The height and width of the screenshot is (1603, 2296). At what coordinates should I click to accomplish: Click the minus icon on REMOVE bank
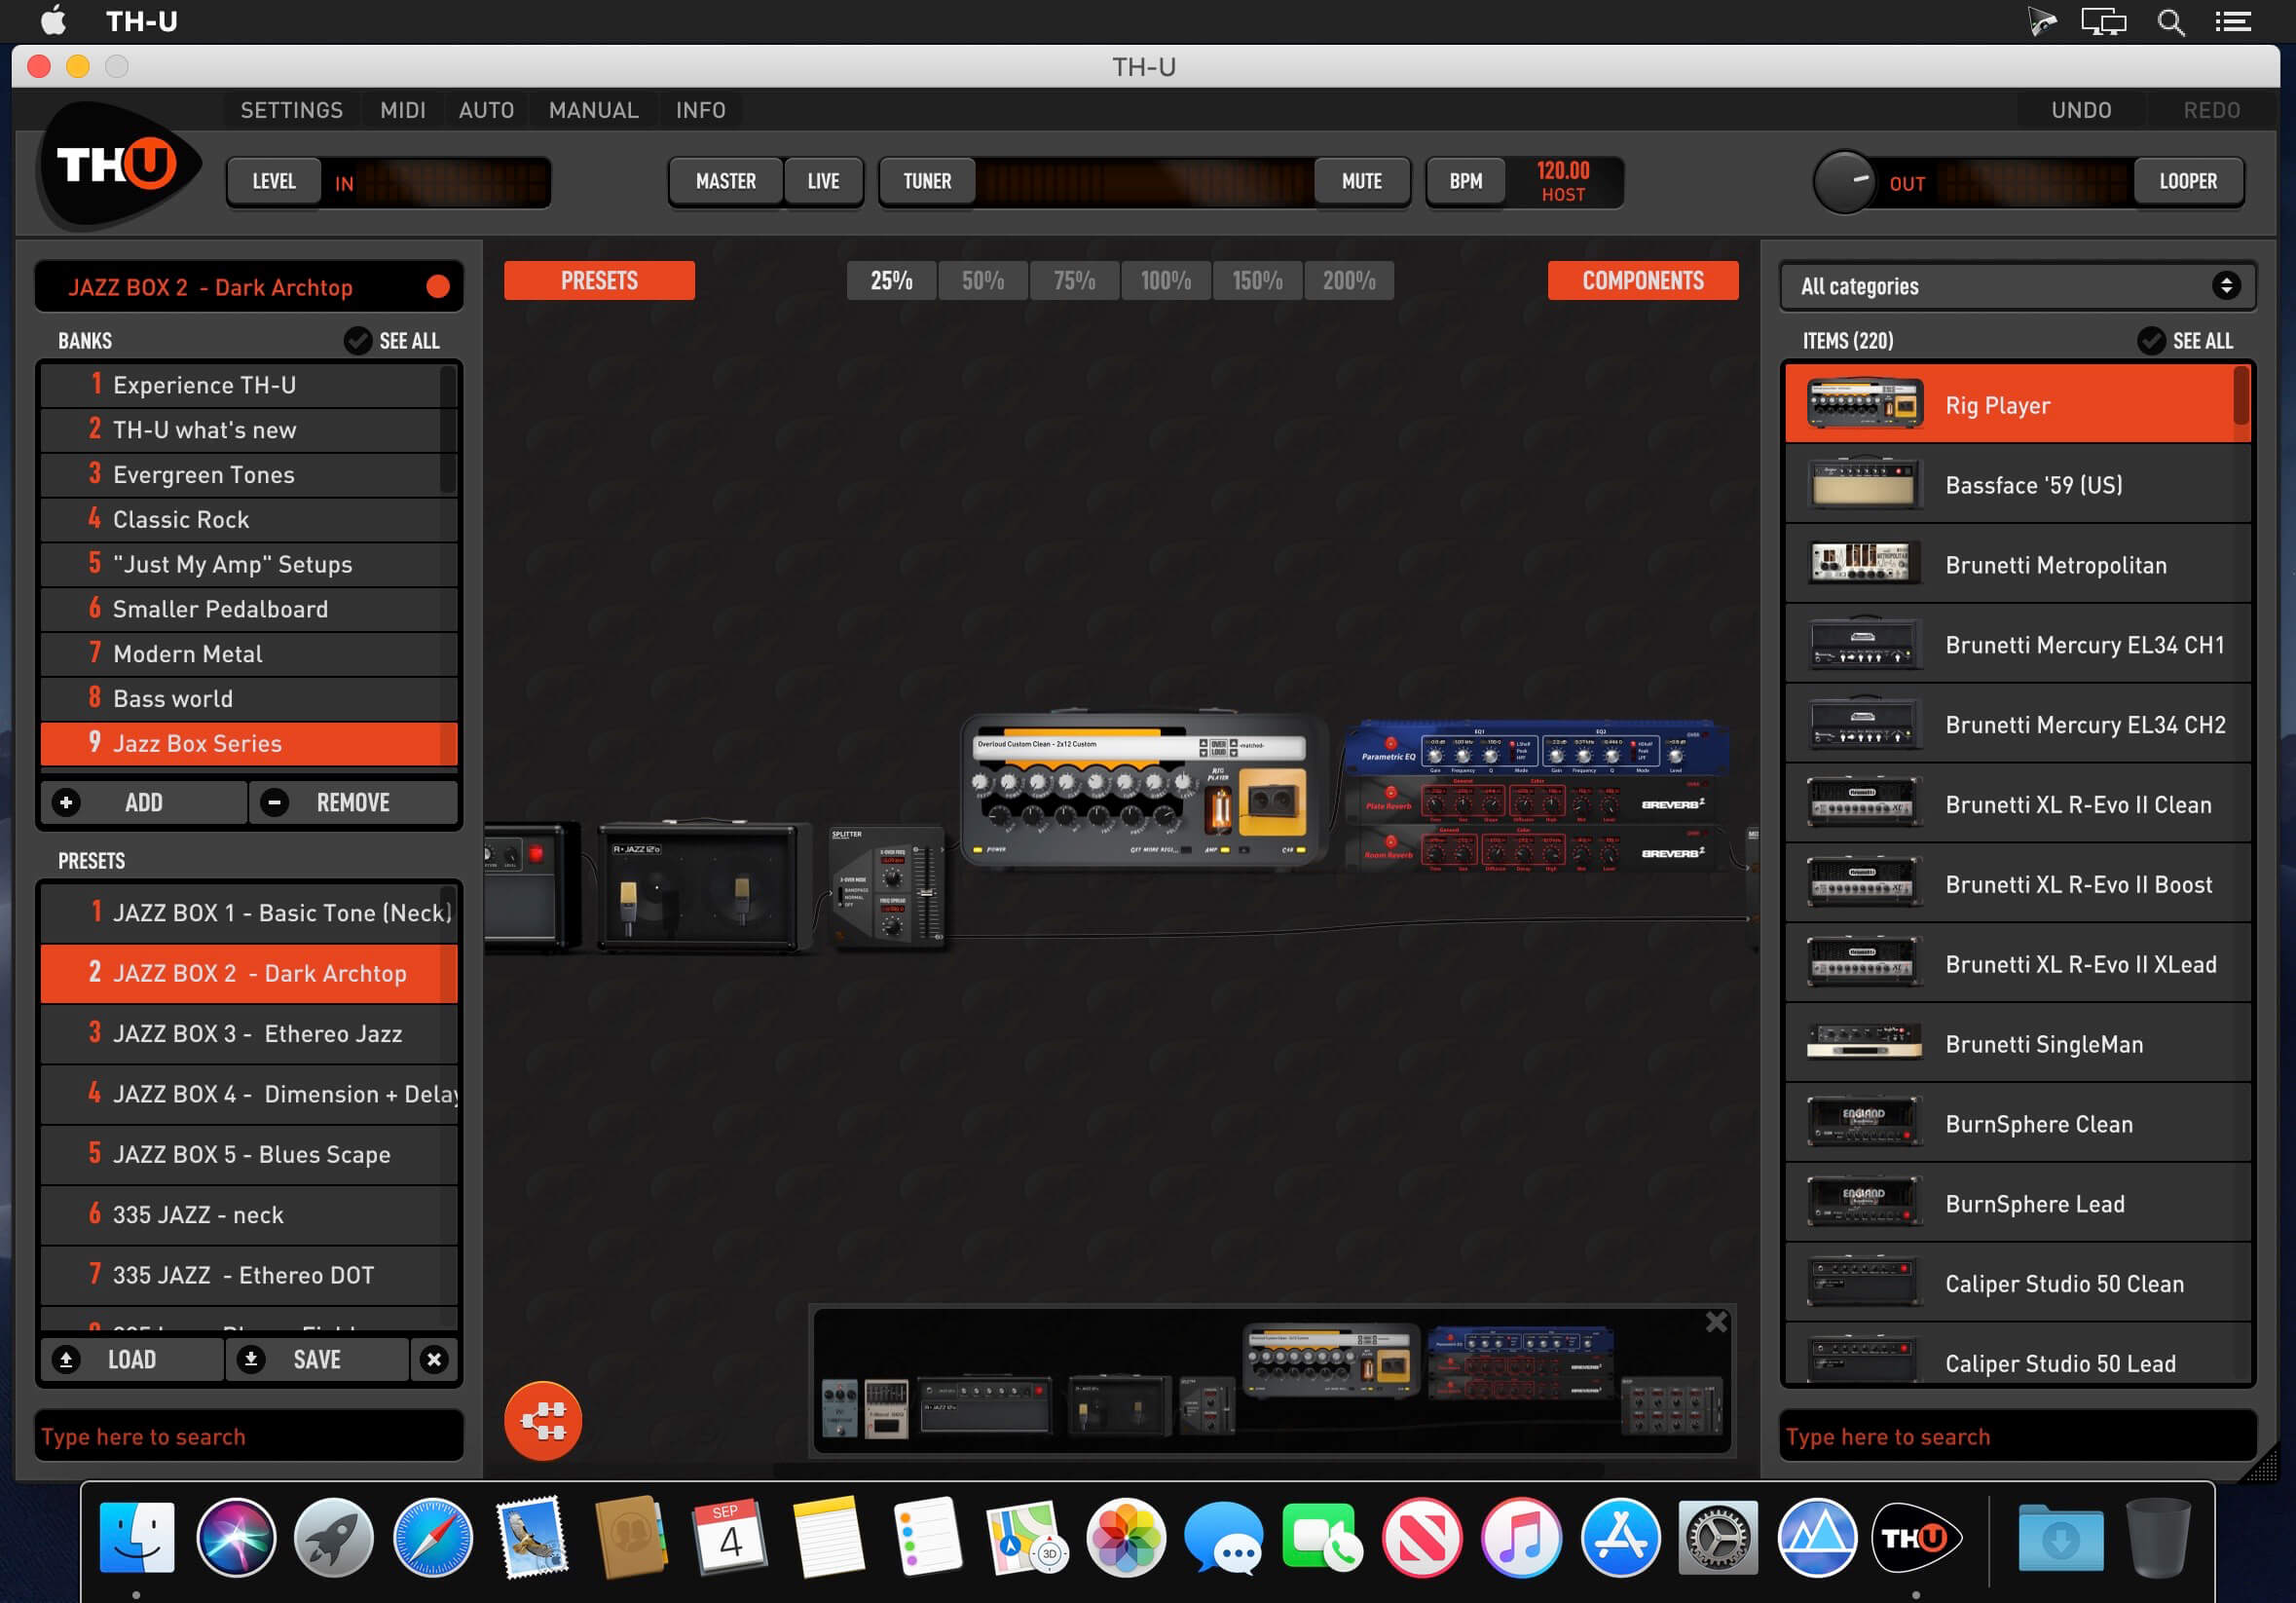tap(274, 802)
